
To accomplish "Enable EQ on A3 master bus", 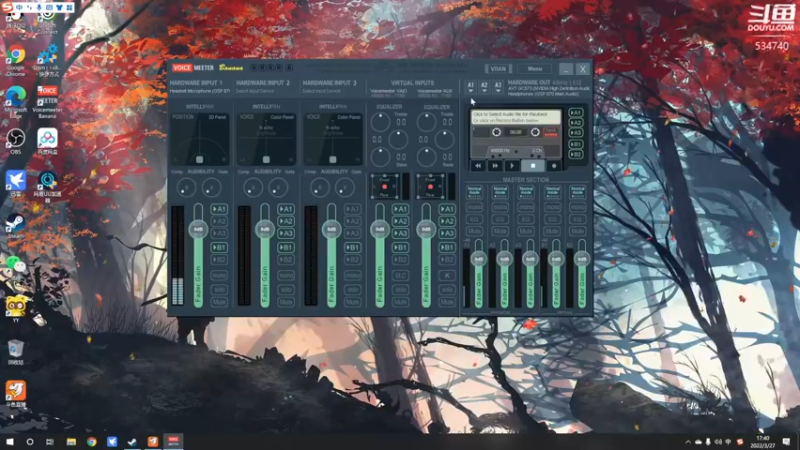I will click(526, 219).
